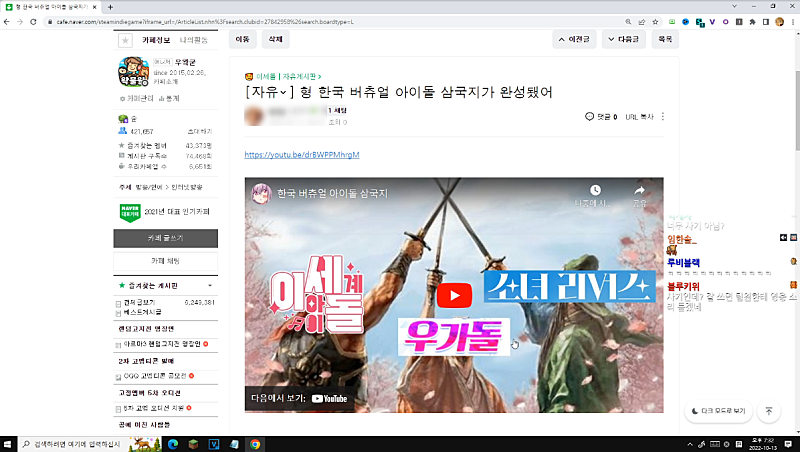Click the members icon beside 421,657
The width and height of the screenshot is (800, 452).
coord(122,131)
